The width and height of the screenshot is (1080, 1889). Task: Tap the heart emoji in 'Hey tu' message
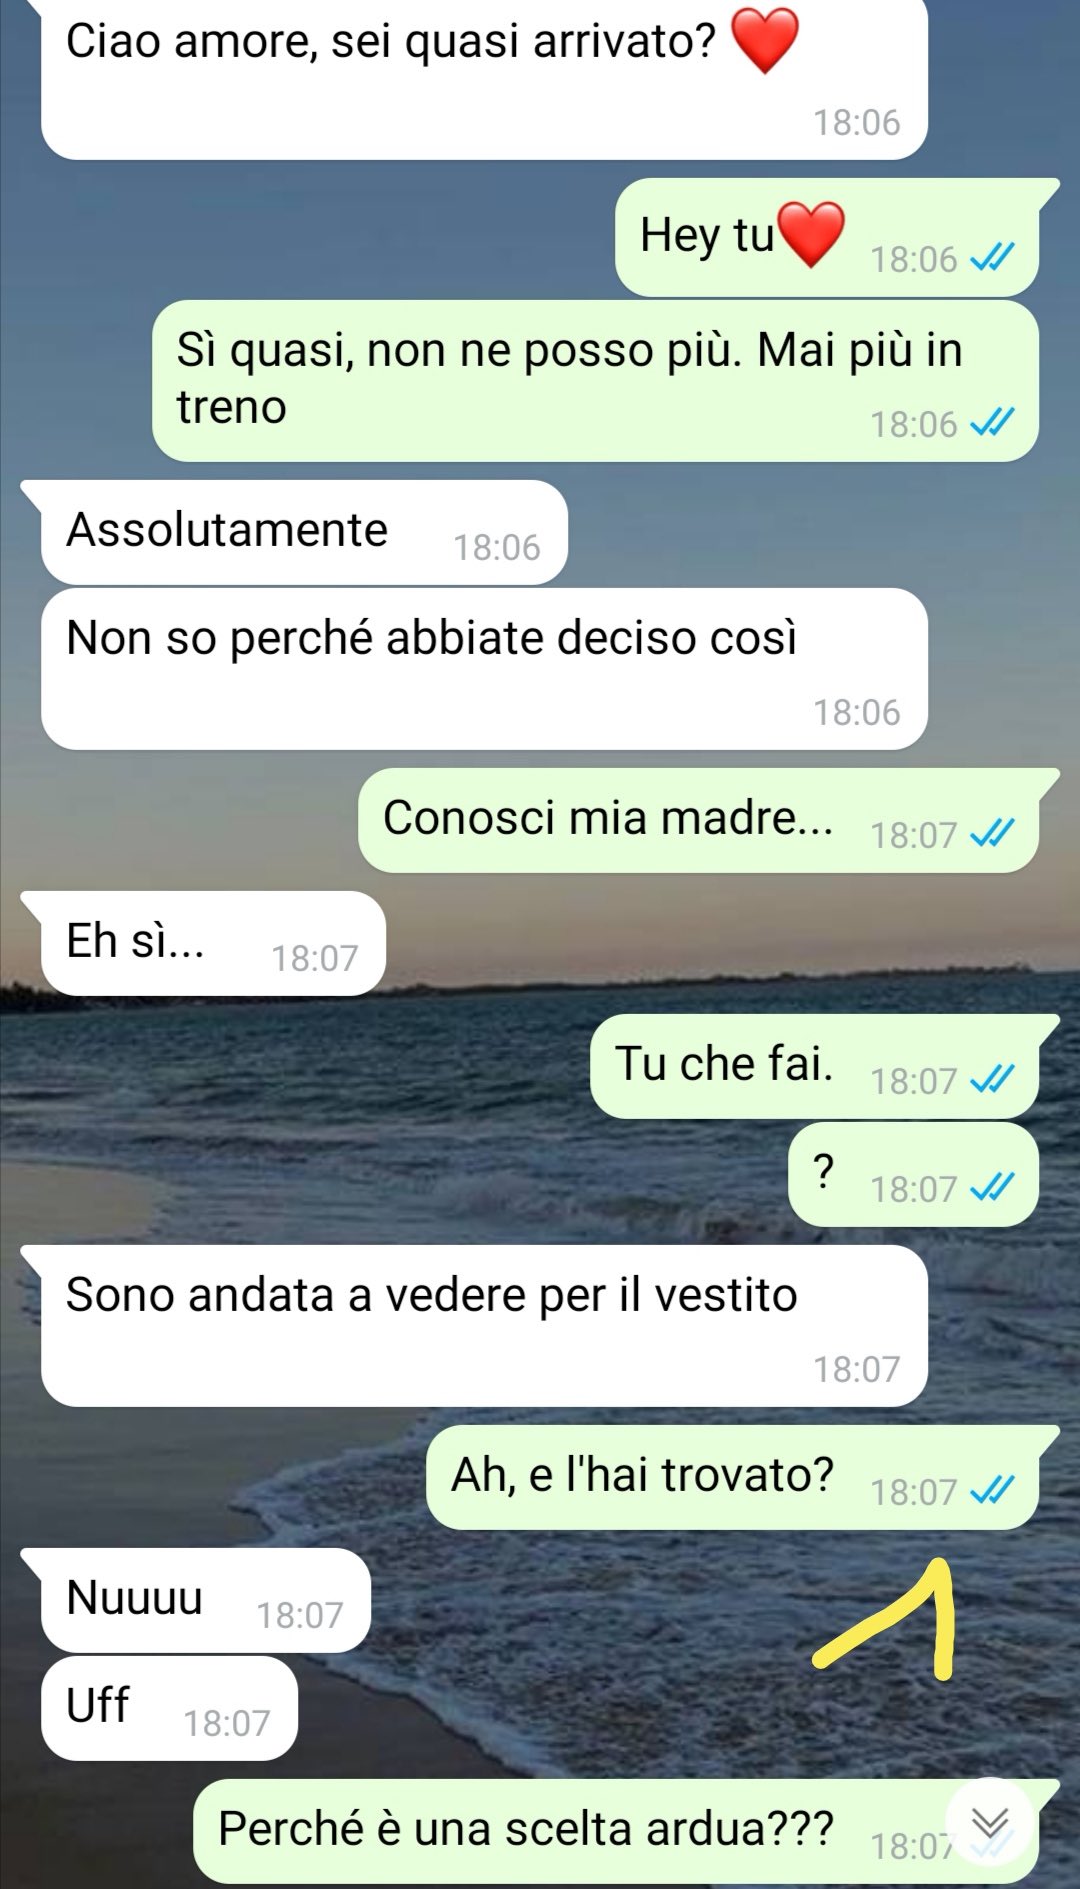point(811,234)
